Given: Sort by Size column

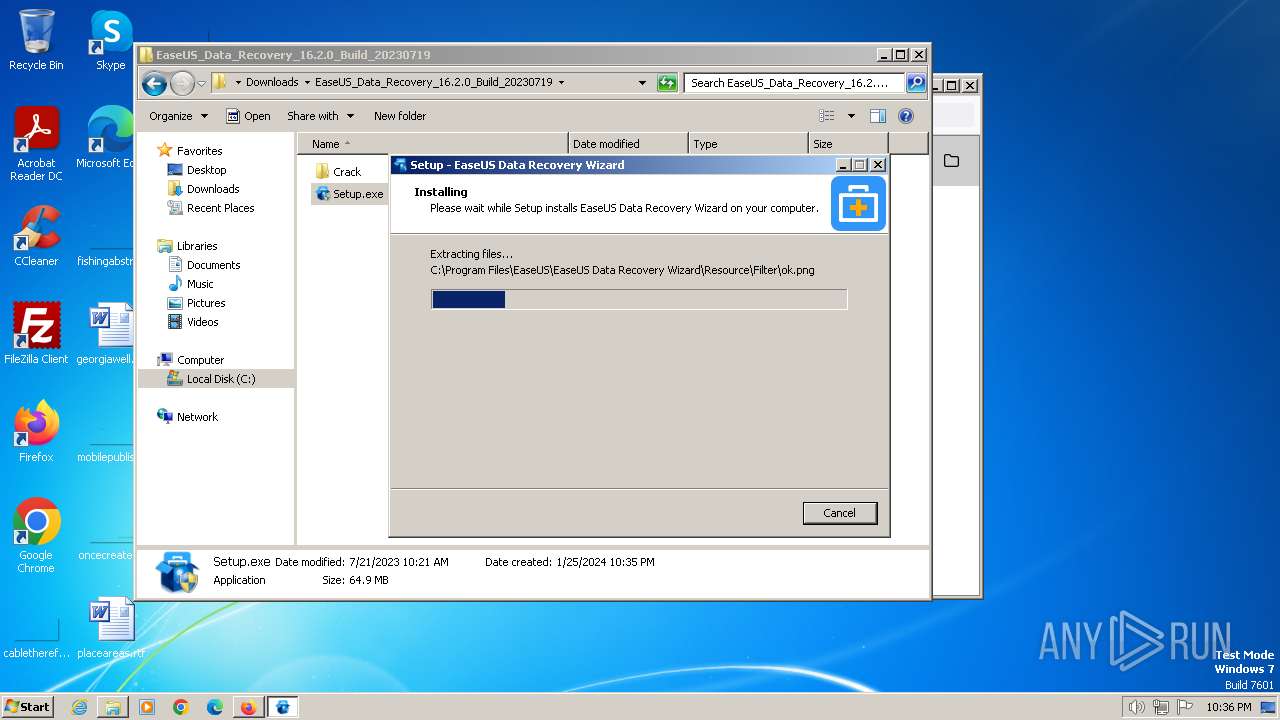Looking at the screenshot, I should coord(848,144).
